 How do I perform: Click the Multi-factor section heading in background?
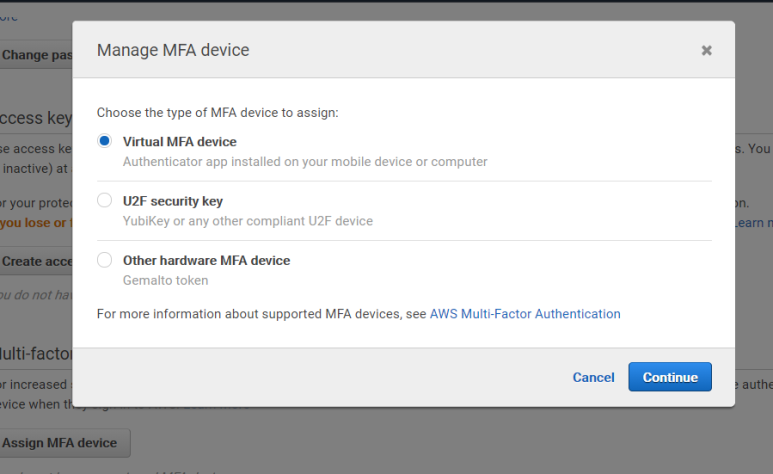[36, 354]
